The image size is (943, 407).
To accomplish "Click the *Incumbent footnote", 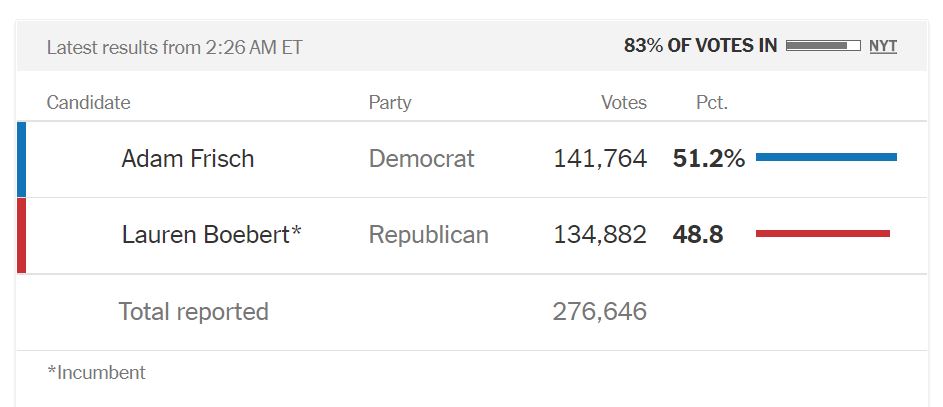I will 96,373.
